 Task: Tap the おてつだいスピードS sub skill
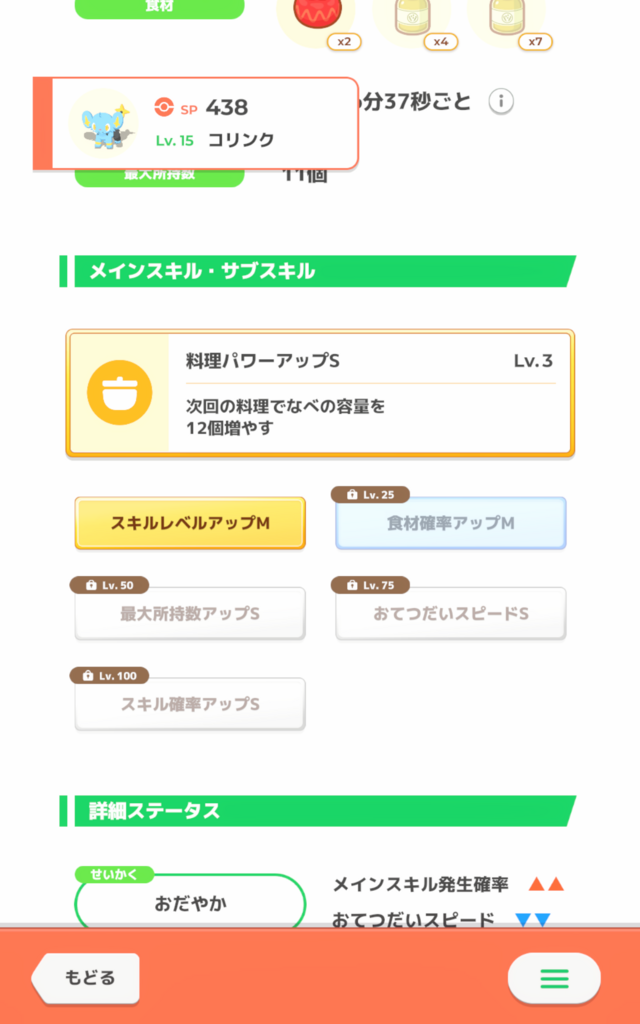tap(450, 614)
